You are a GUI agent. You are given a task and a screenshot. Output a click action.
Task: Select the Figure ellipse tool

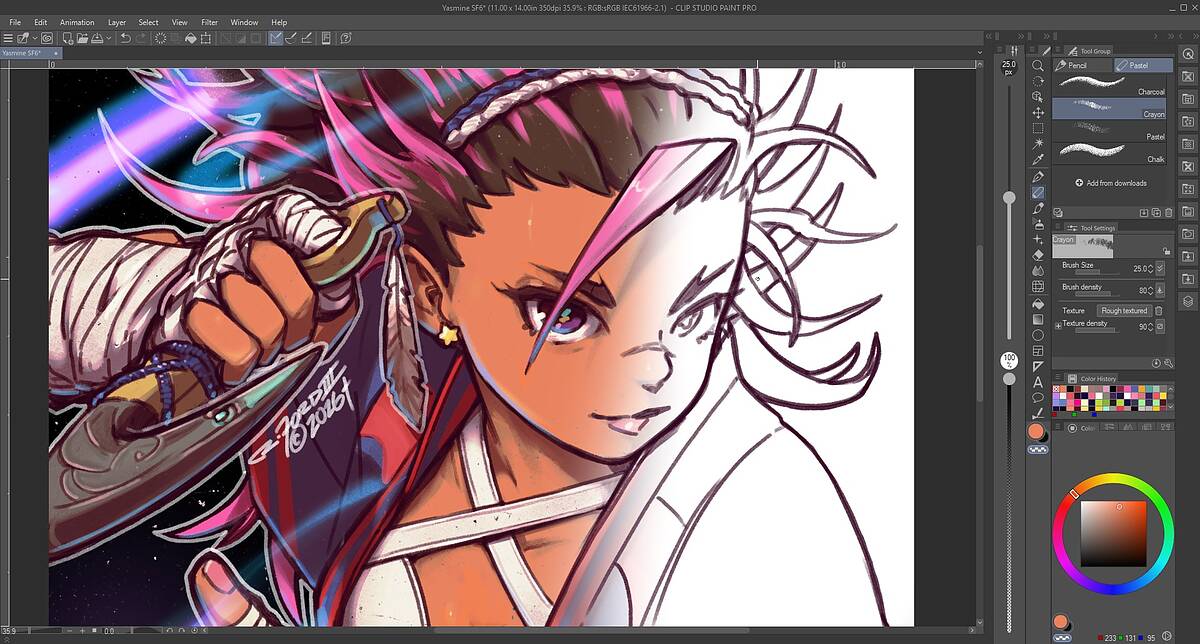[1038, 335]
